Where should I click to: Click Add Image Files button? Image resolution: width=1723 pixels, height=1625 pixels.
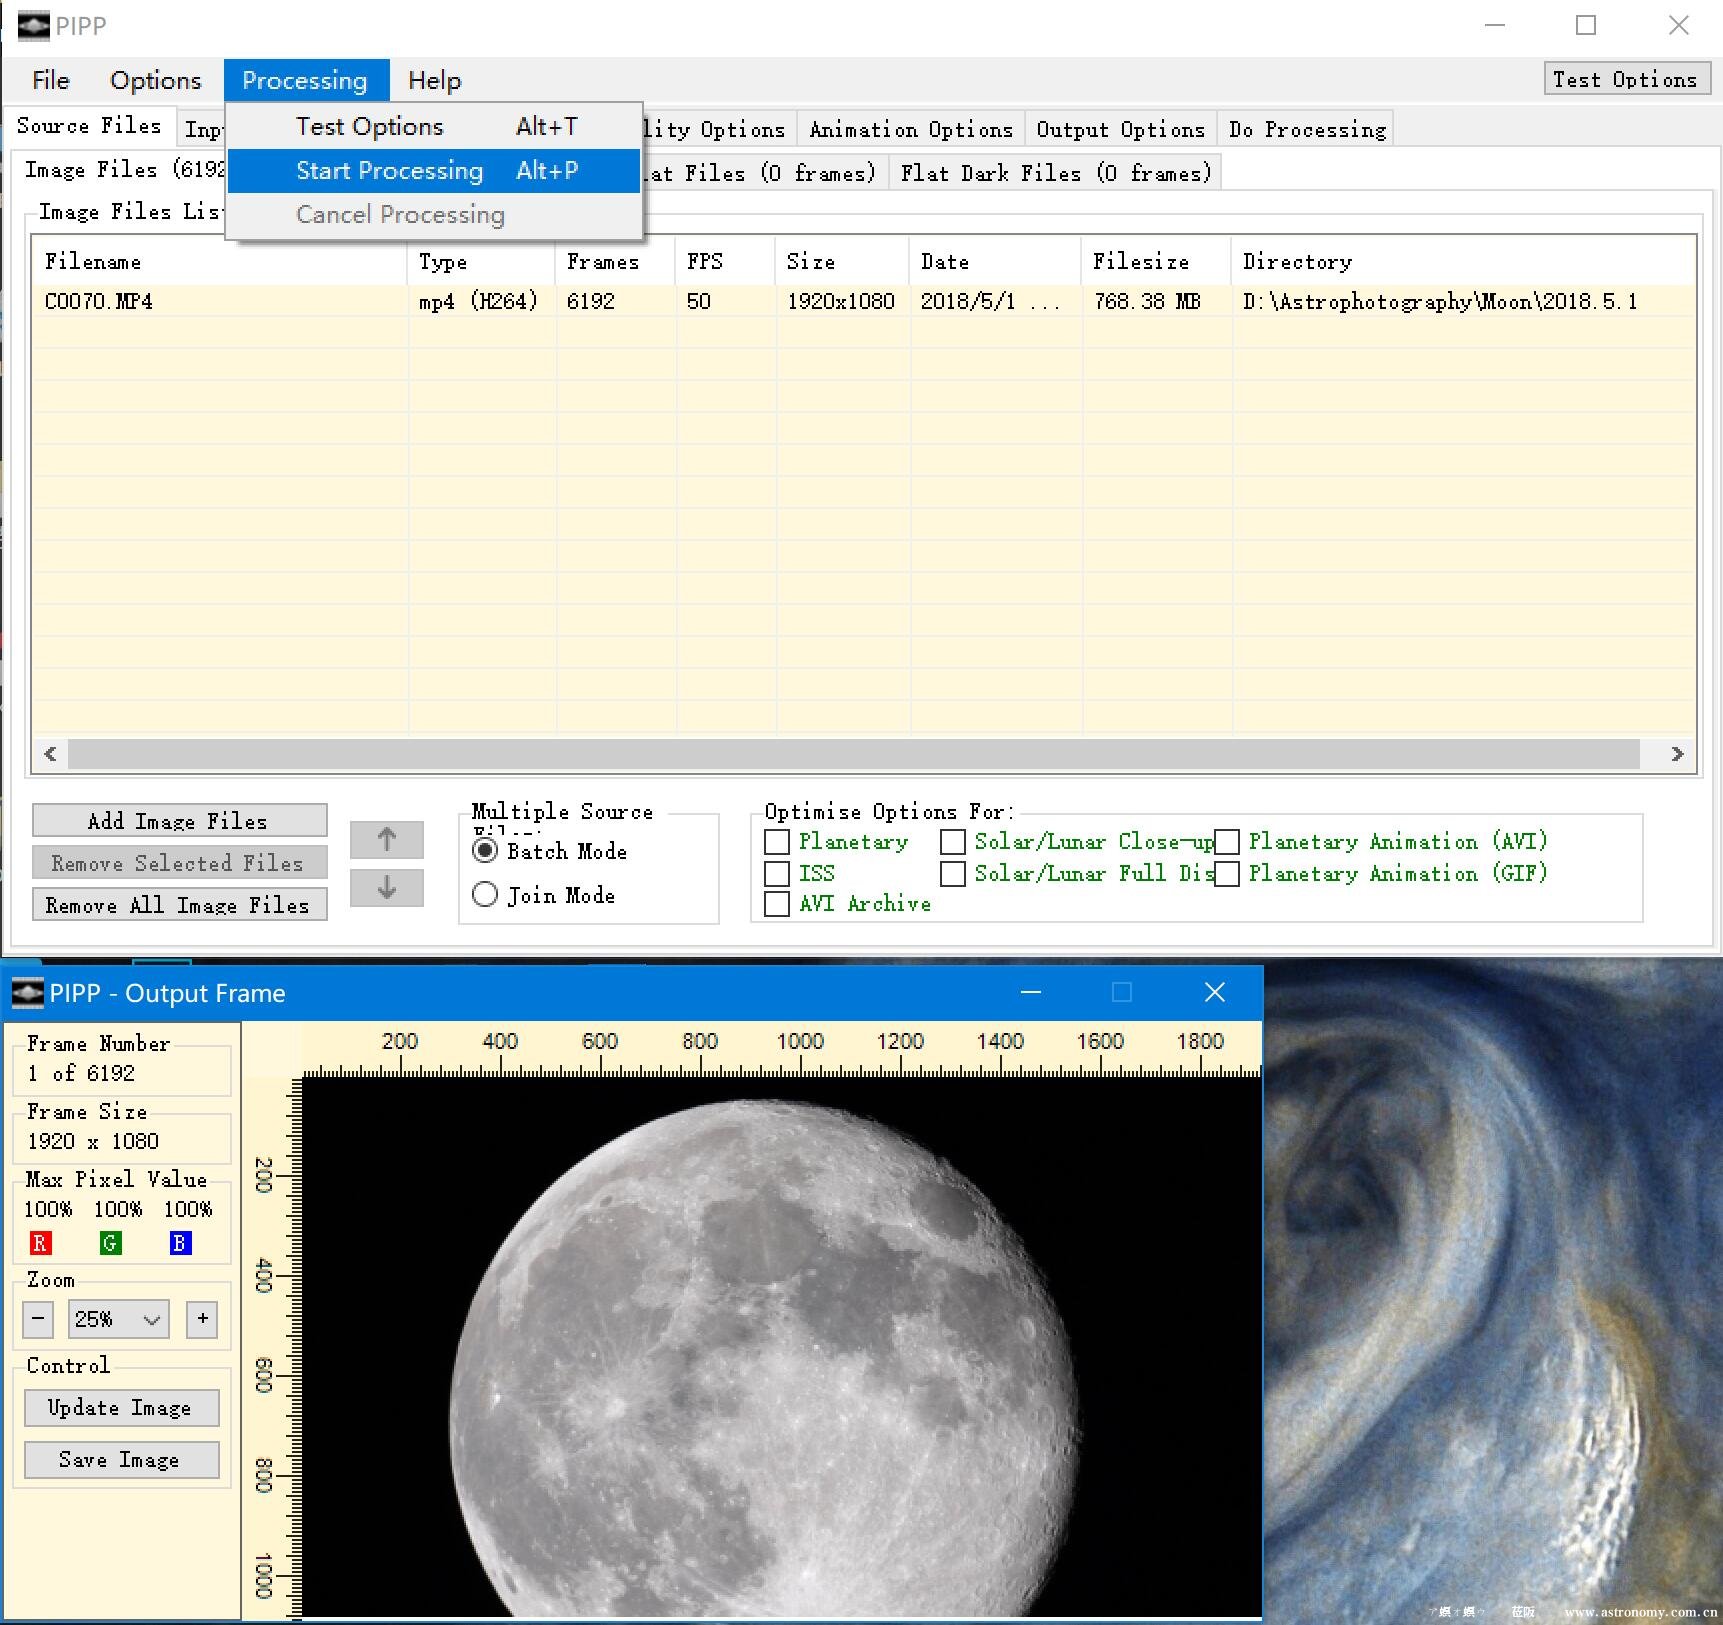point(179,821)
